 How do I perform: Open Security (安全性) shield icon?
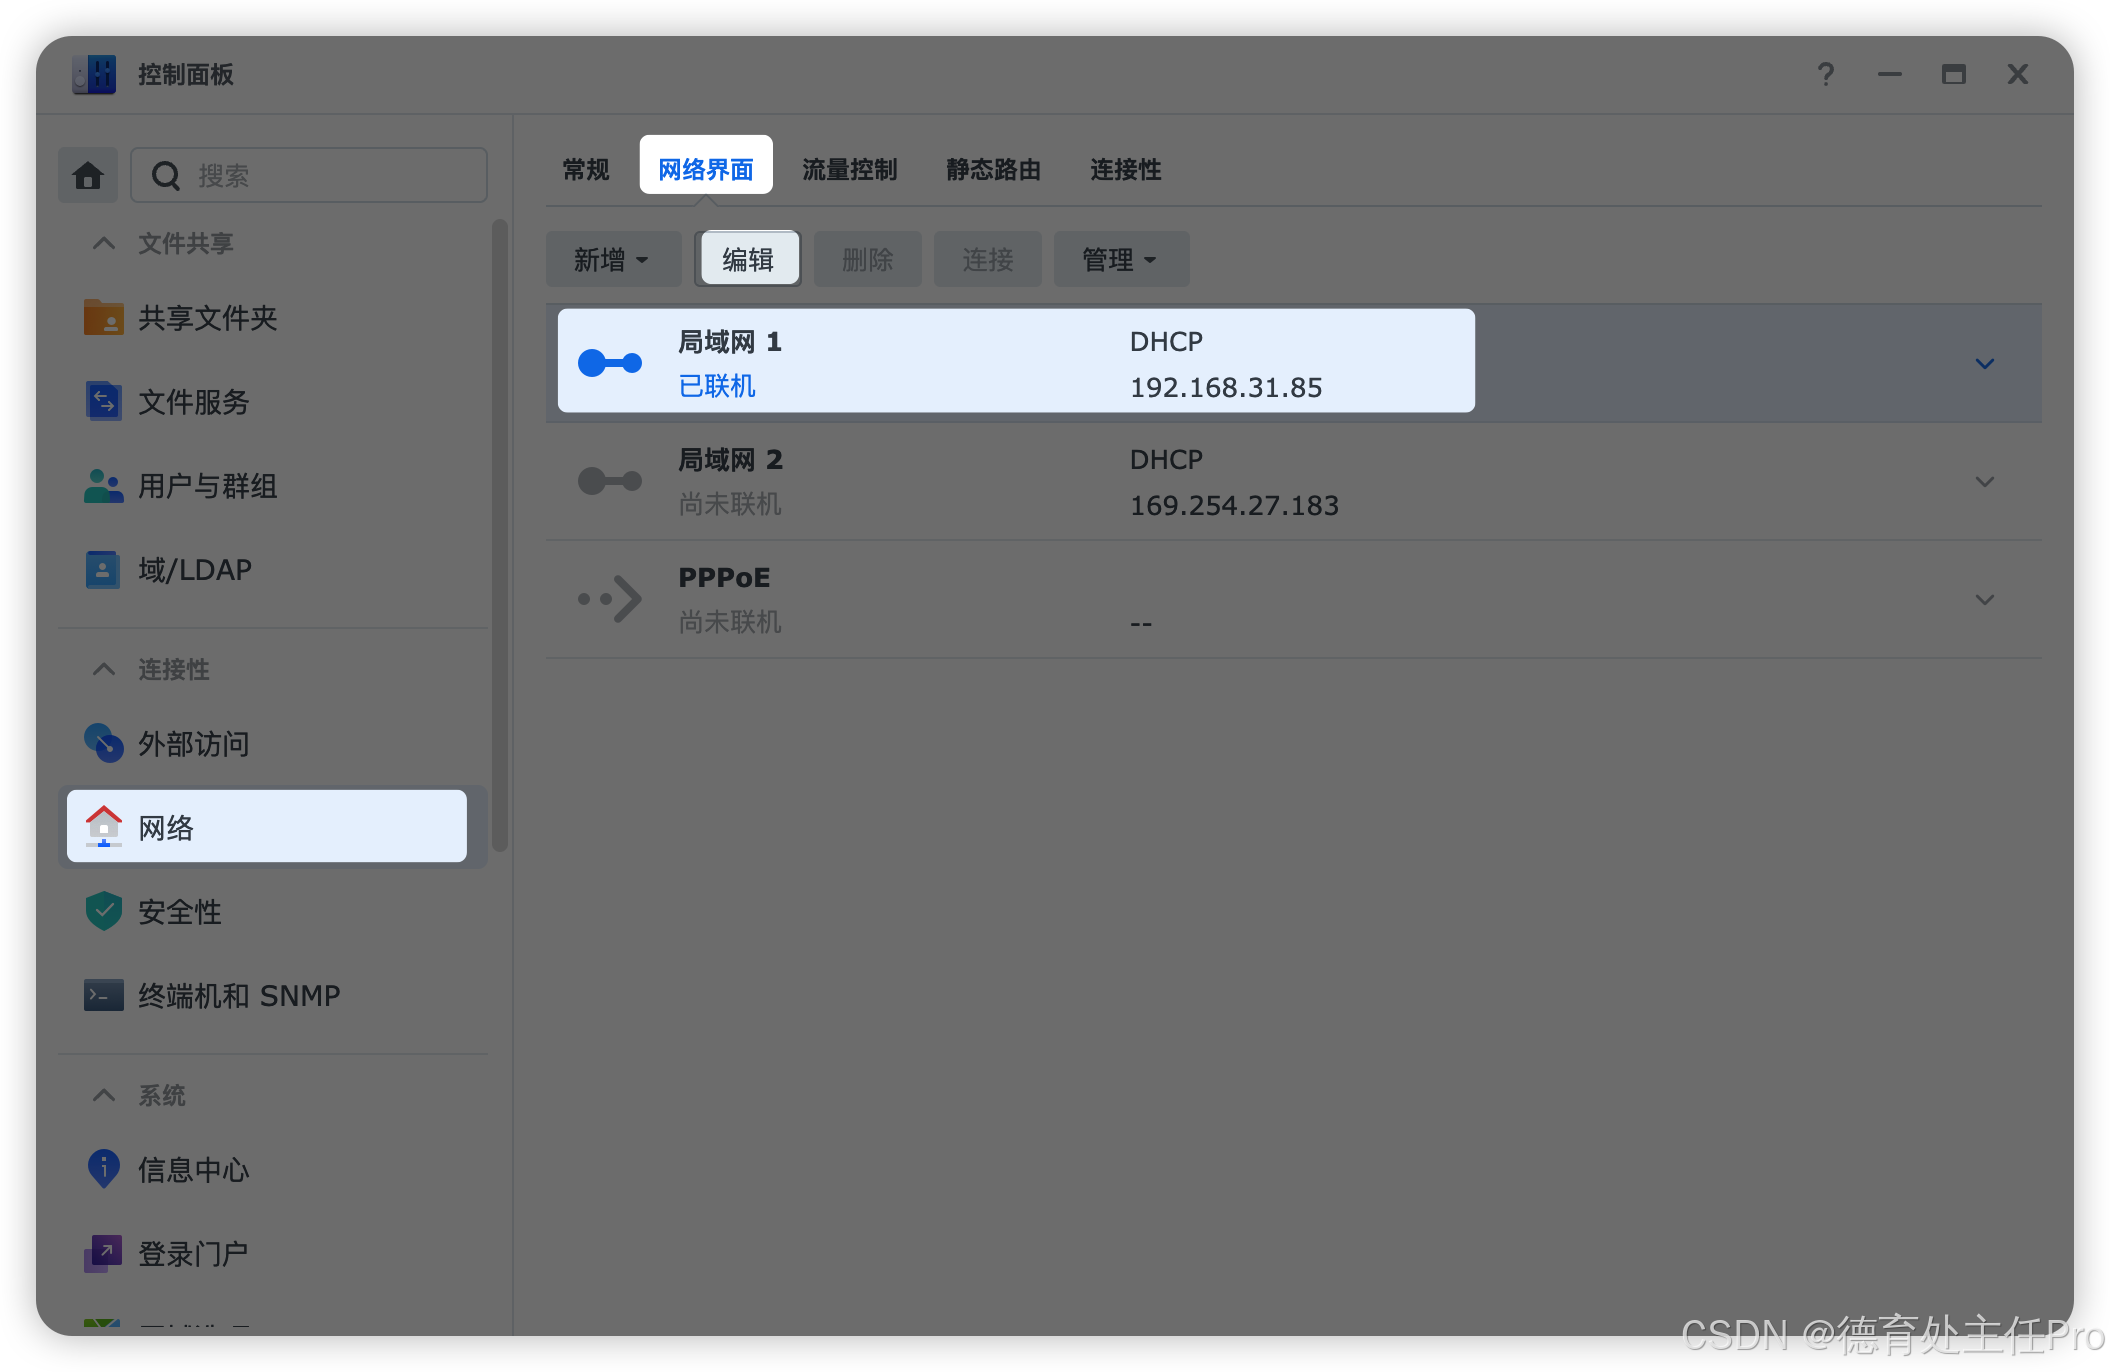103,911
